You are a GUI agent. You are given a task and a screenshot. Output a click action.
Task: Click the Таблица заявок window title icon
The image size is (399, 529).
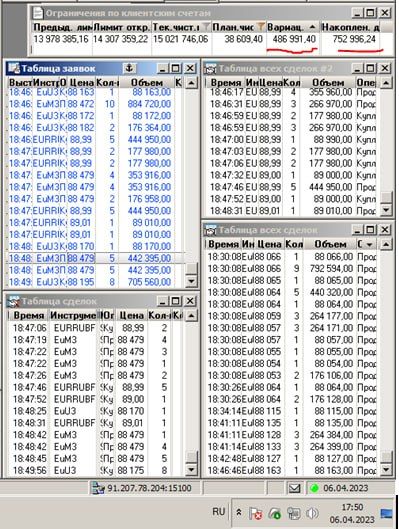coord(13,68)
